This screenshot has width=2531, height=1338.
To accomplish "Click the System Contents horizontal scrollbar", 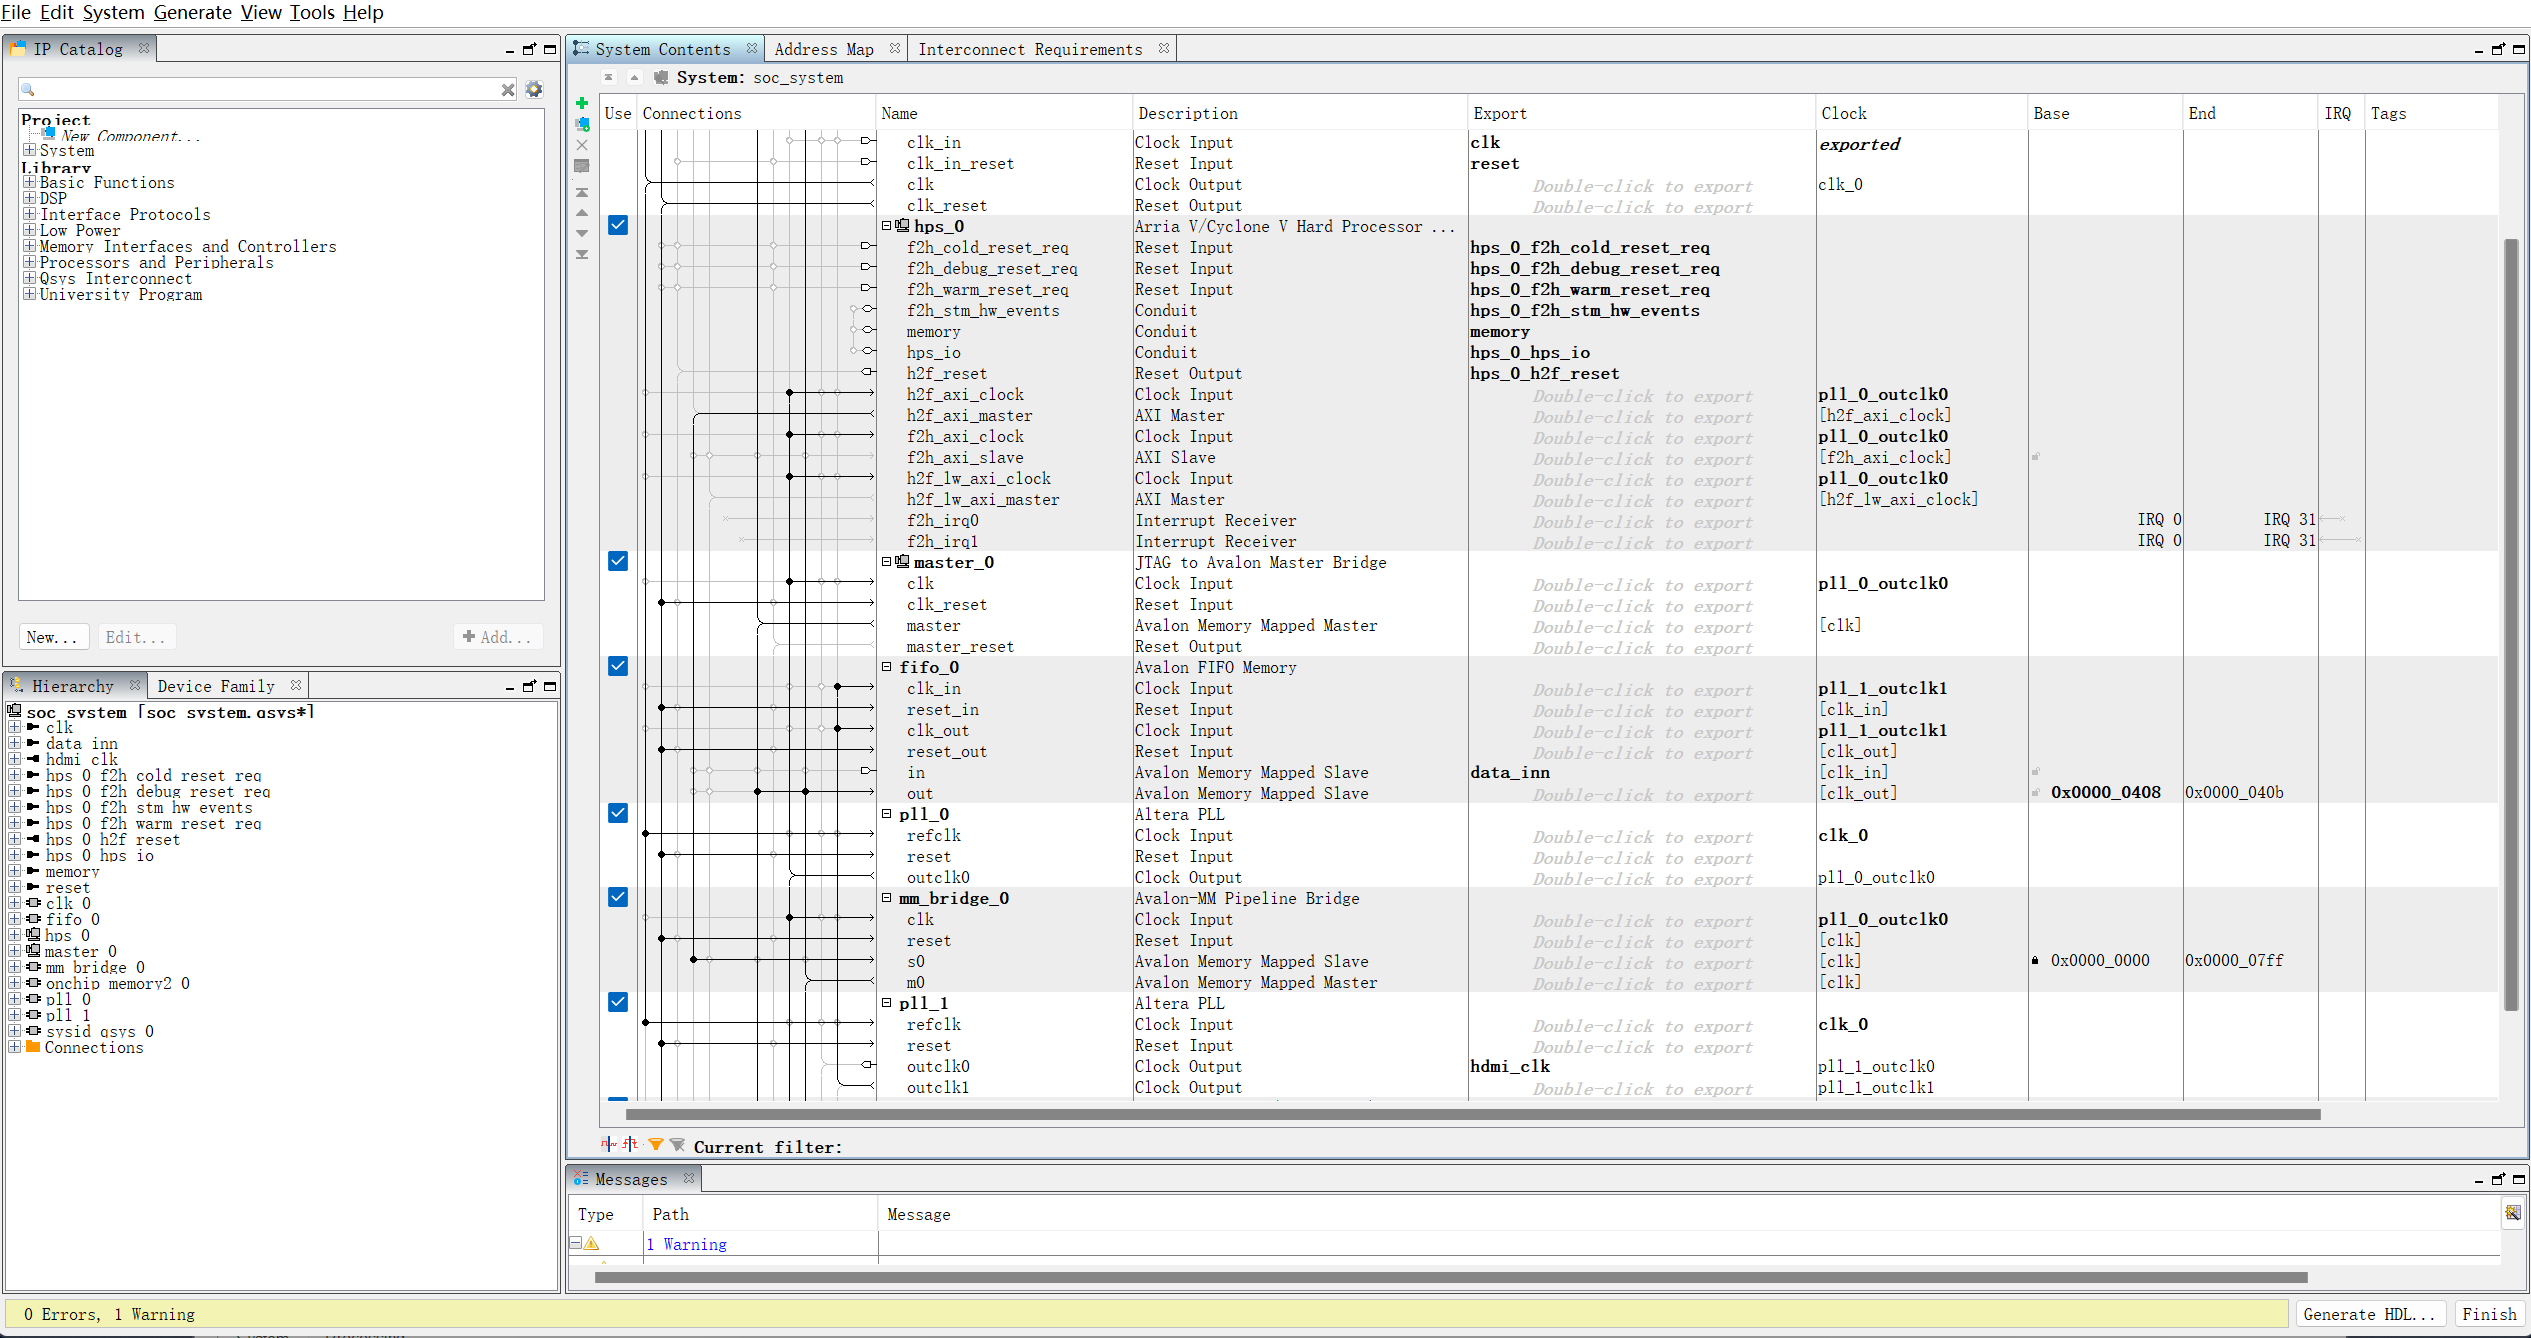I will click(1470, 1114).
